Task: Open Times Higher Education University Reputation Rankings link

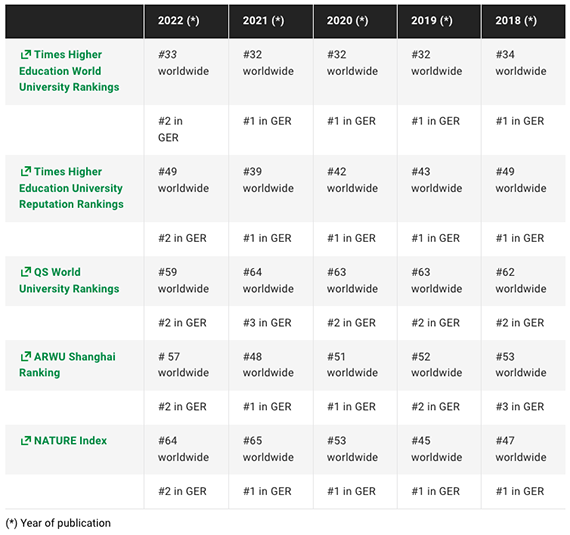Action: coord(71,188)
